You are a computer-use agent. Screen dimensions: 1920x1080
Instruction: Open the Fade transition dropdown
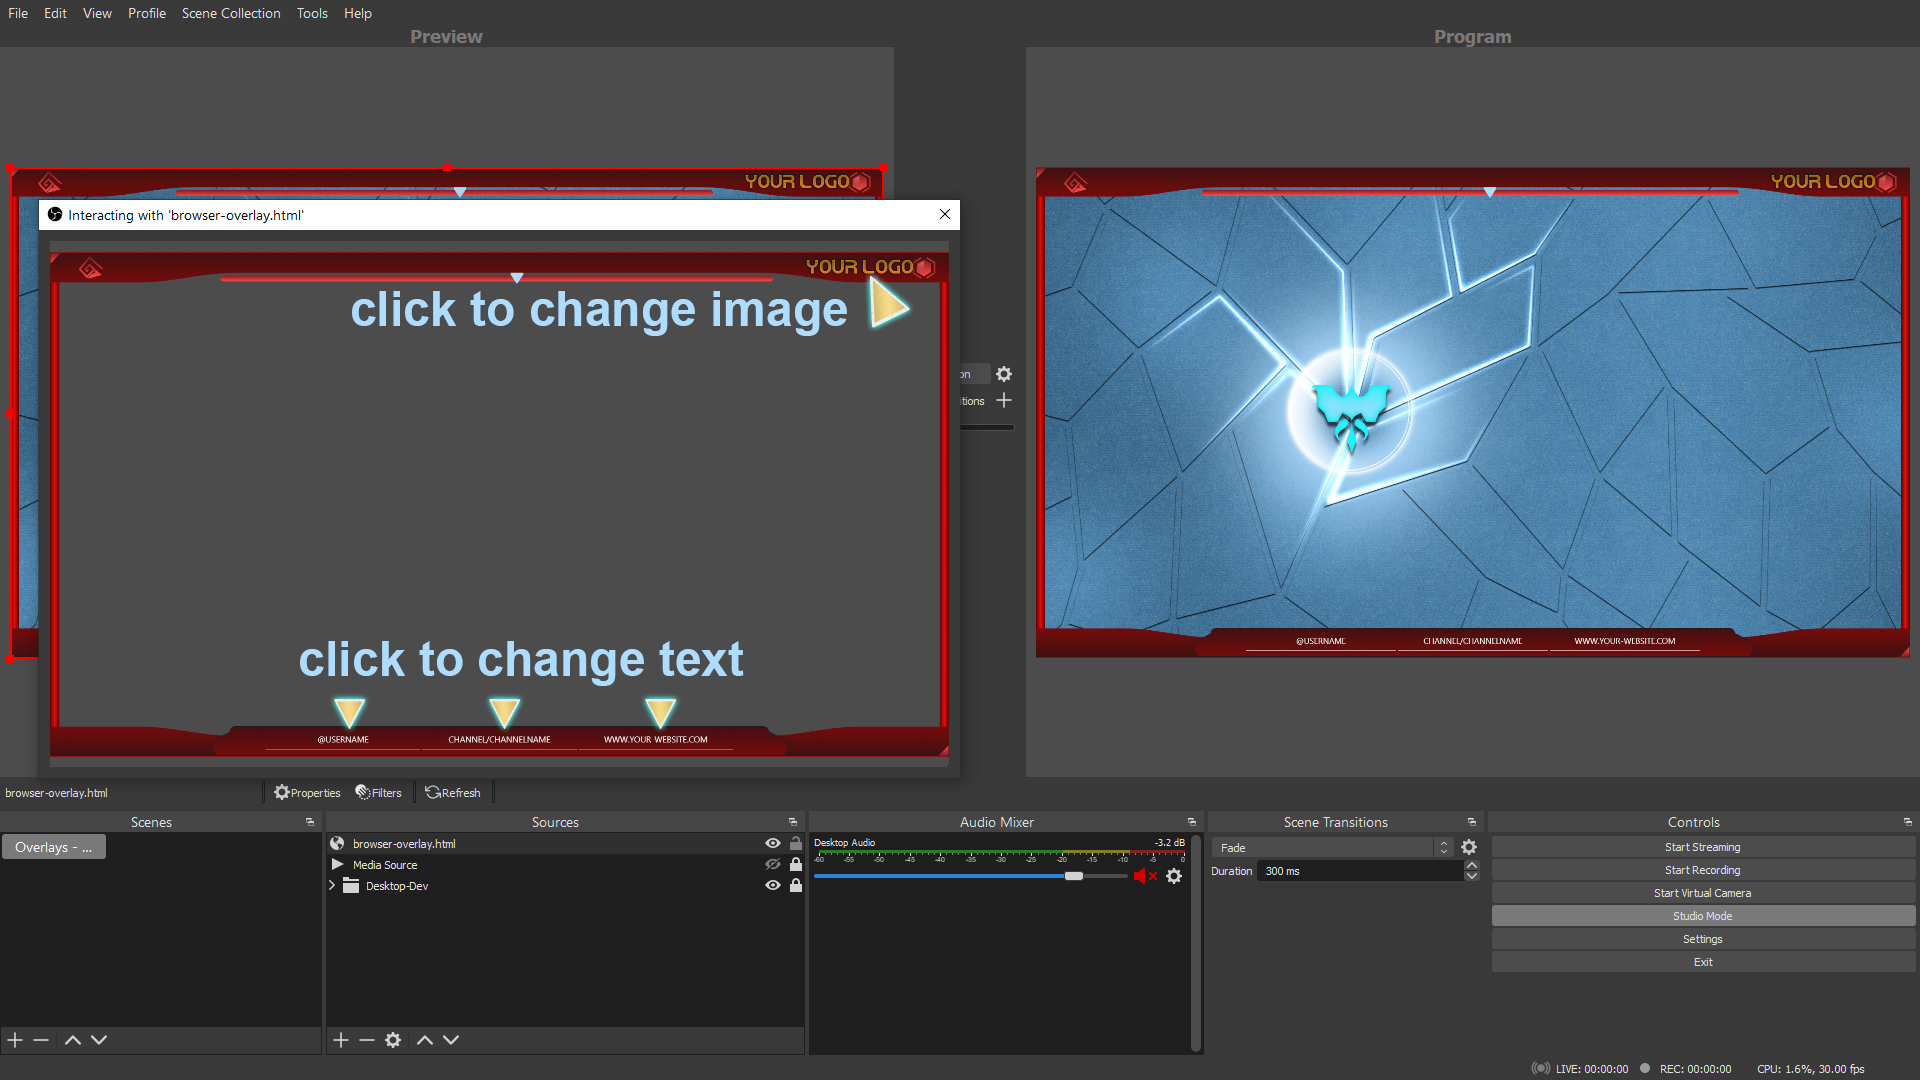[1331, 847]
